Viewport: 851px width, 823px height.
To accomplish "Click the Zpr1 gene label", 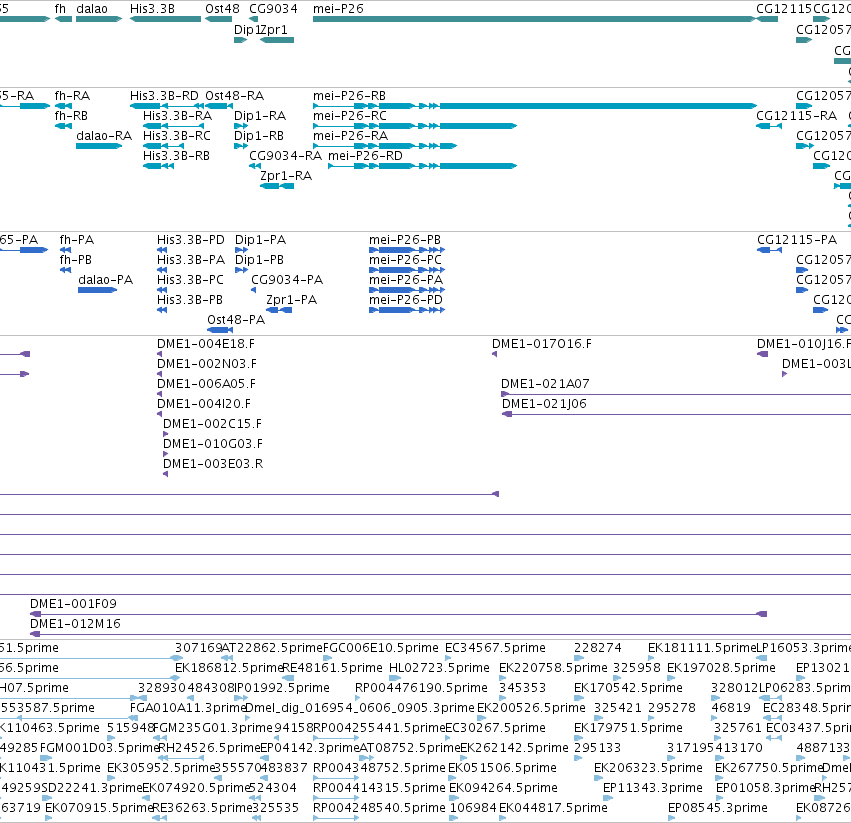I will pyautogui.click(x=274, y=29).
